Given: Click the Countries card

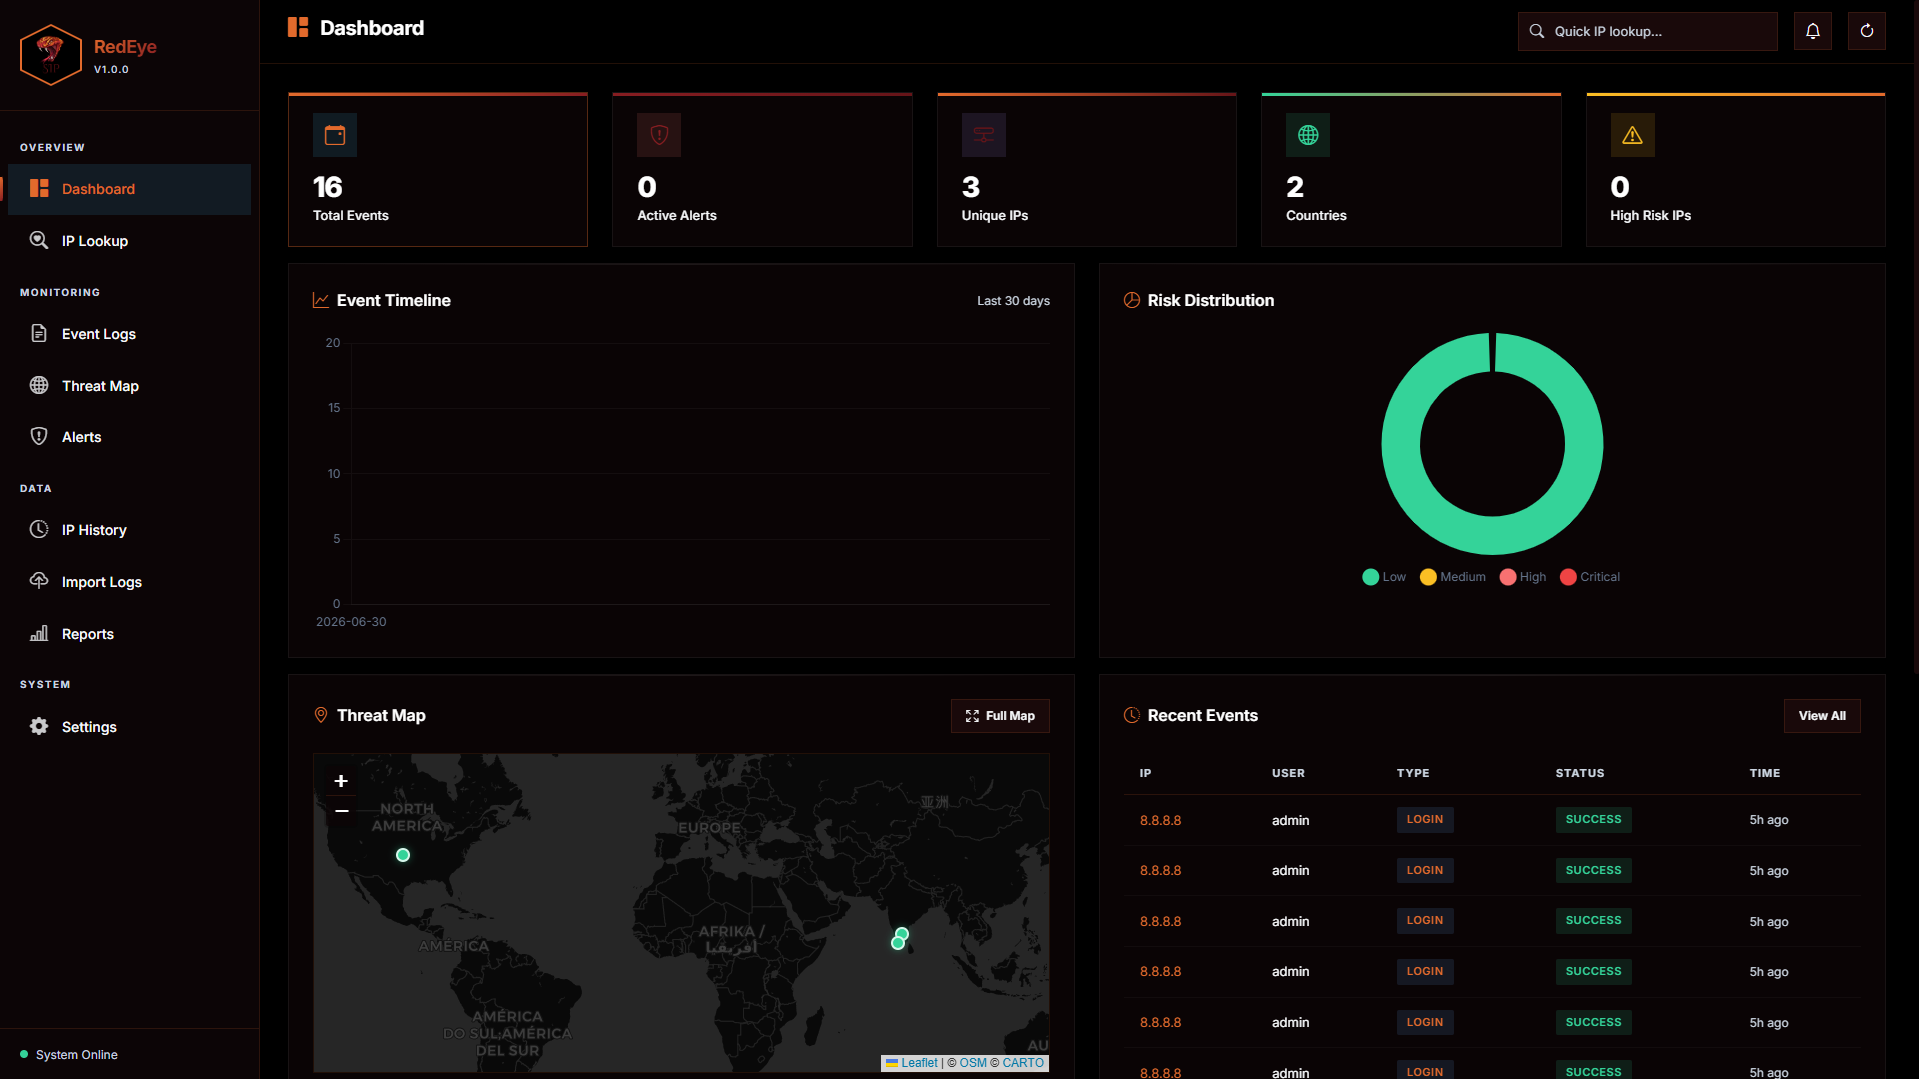Looking at the screenshot, I should click(1411, 170).
